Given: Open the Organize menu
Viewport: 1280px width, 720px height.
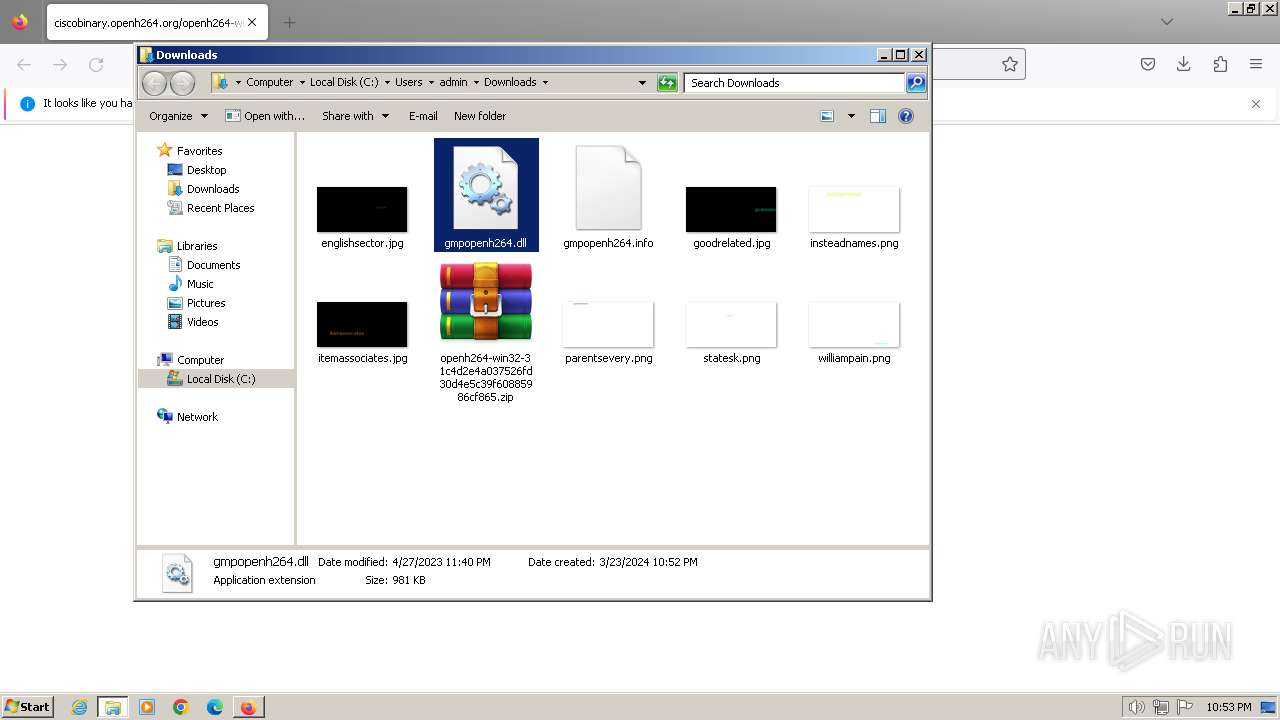Looking at the screenshot, I should [x=178, y=116].
